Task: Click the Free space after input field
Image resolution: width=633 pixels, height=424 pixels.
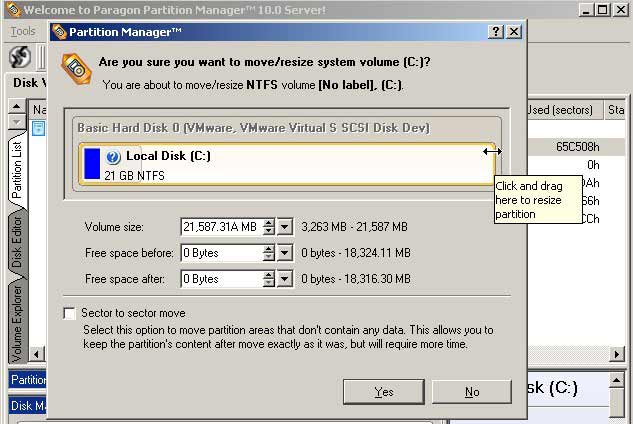Action: (221, 279)
